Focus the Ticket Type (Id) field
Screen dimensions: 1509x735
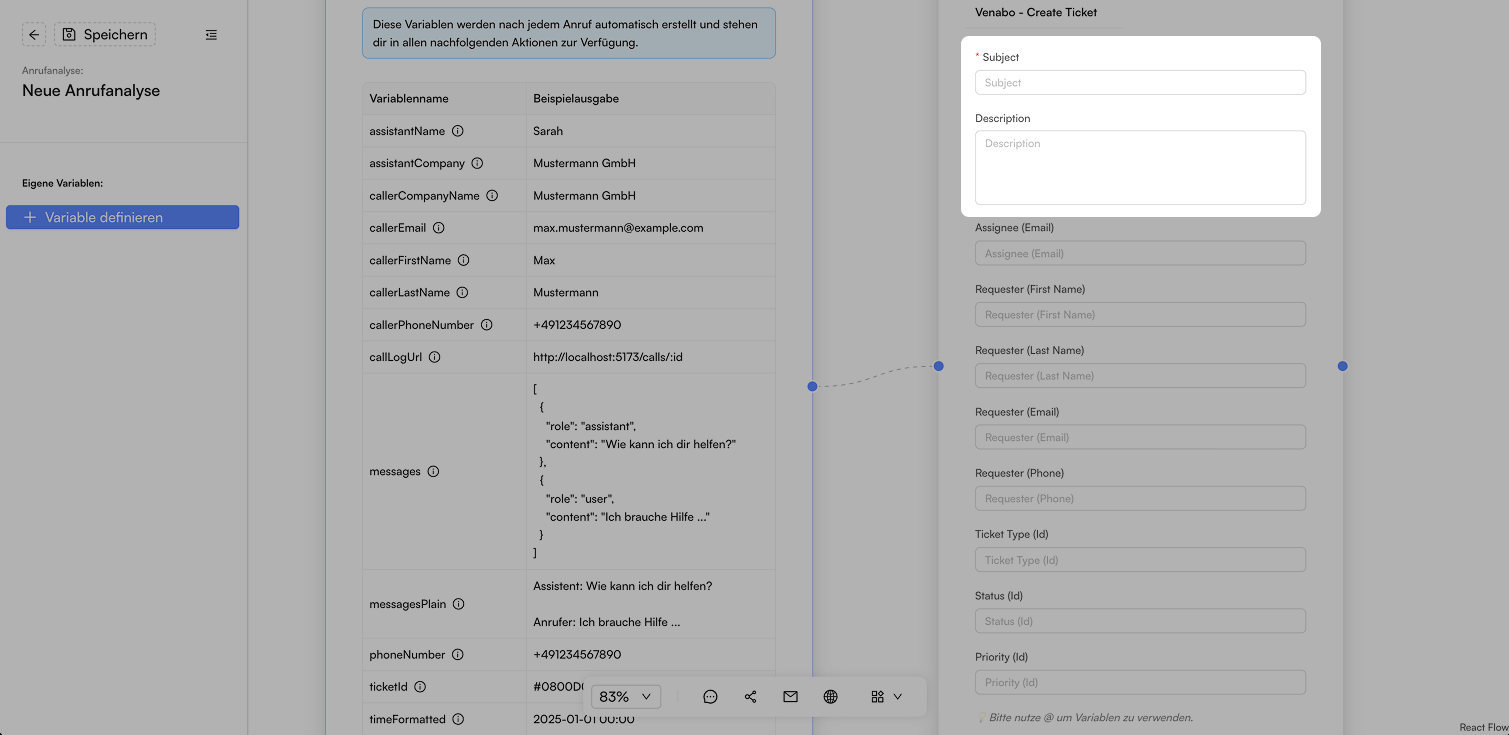tap(1140, 560)
